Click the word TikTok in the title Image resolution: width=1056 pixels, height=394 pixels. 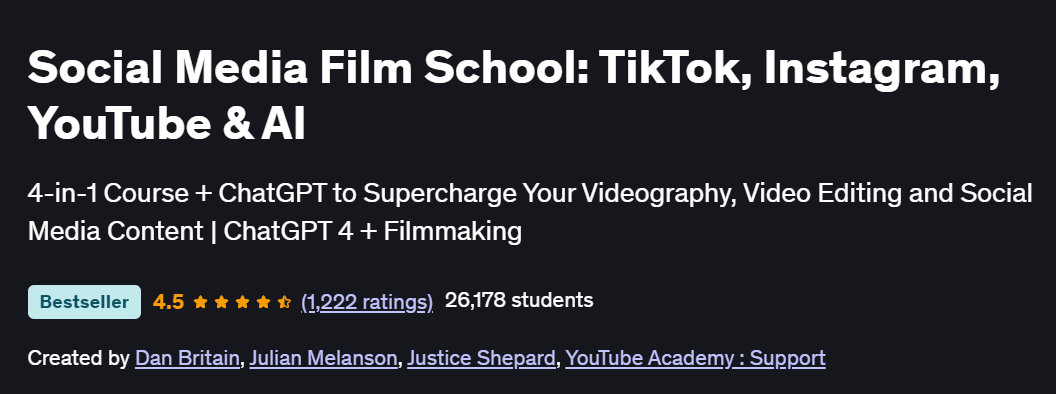675,69
